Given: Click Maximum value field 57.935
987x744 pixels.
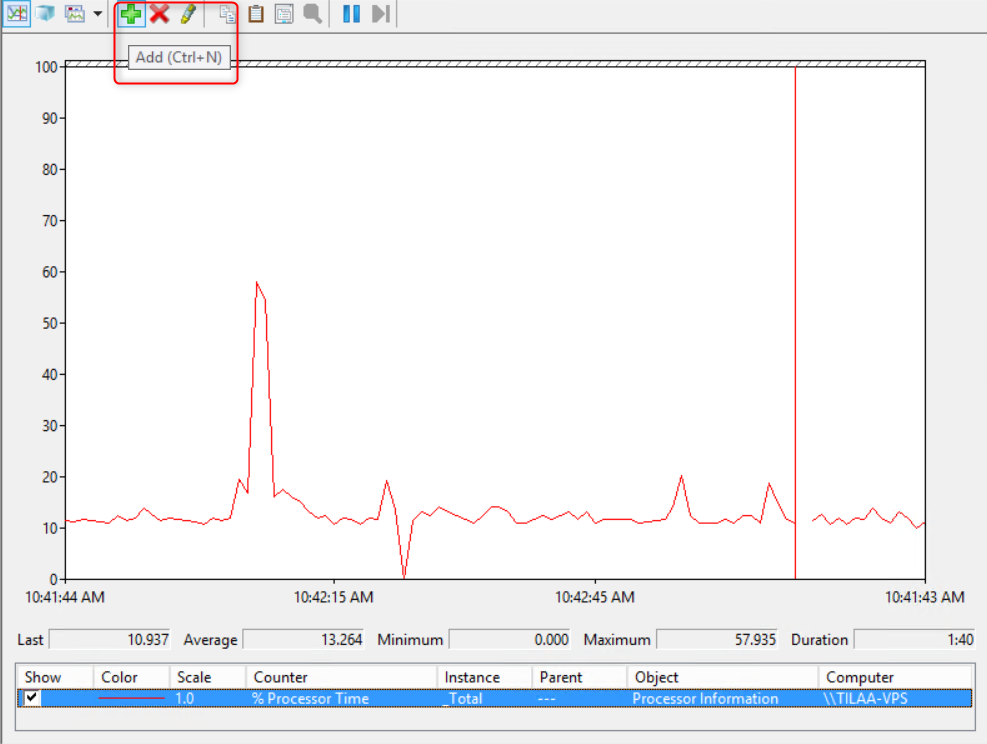Looking at the screenshot, I should pyautogui.click(x=717, y=640).
